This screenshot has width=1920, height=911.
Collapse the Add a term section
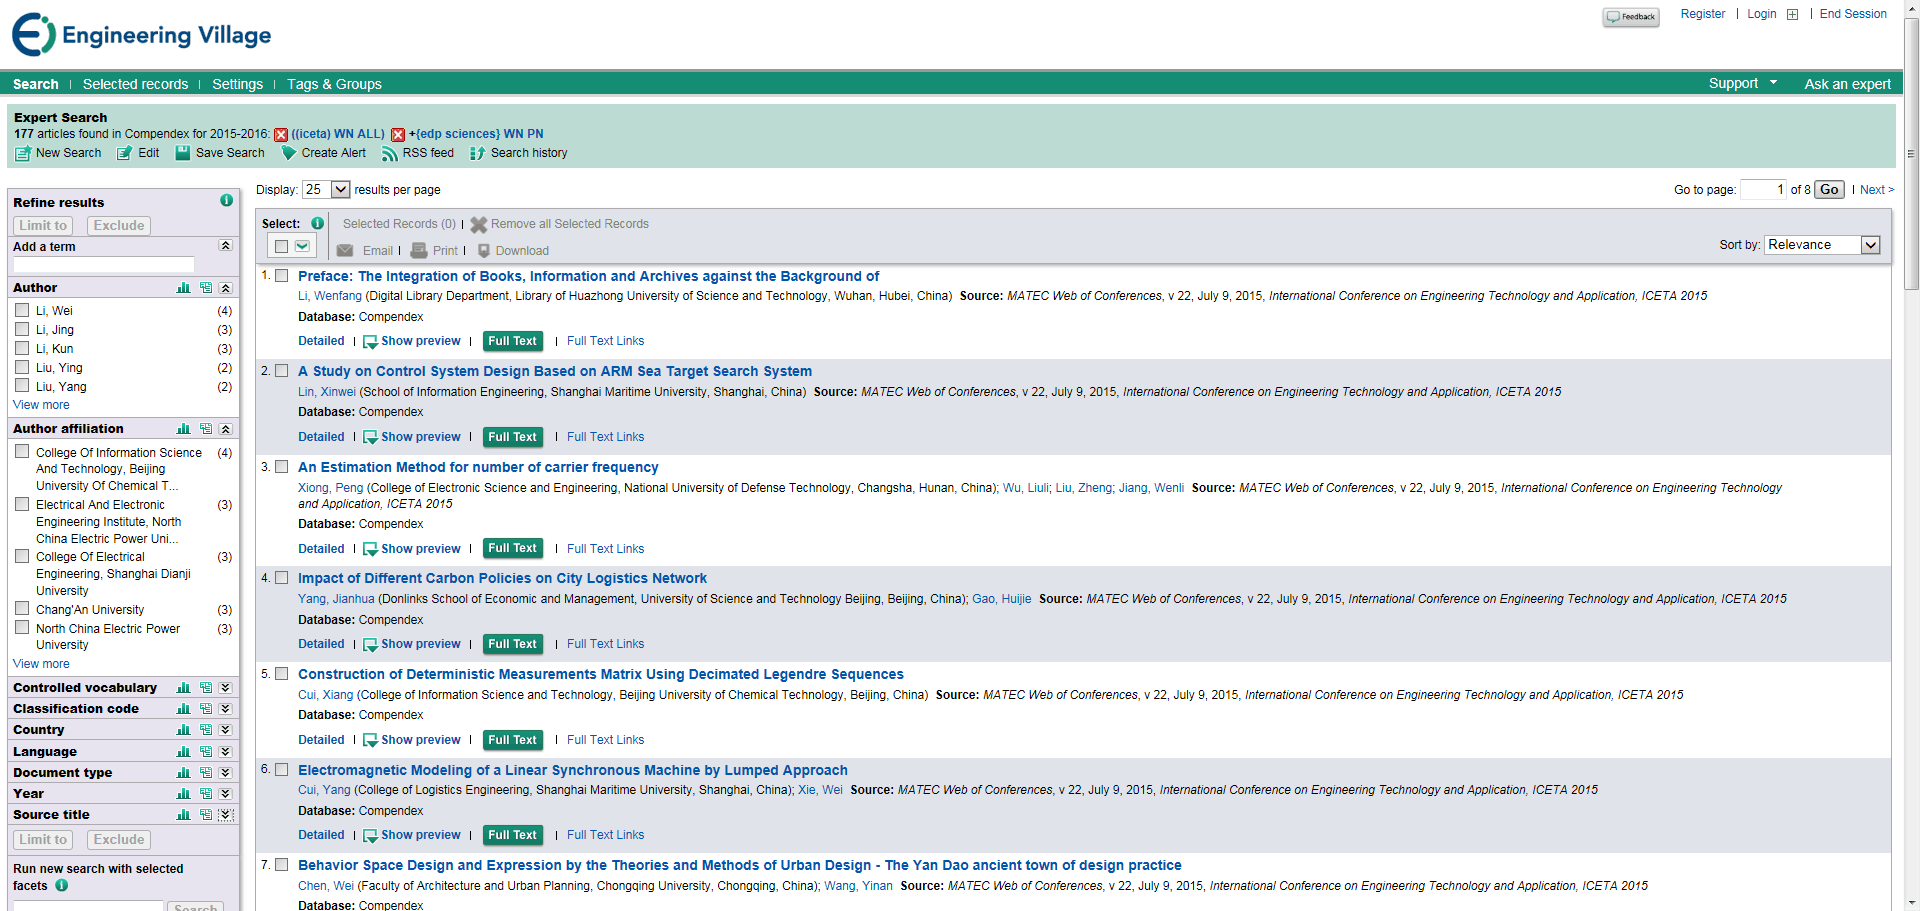click(x=226, y=246)
